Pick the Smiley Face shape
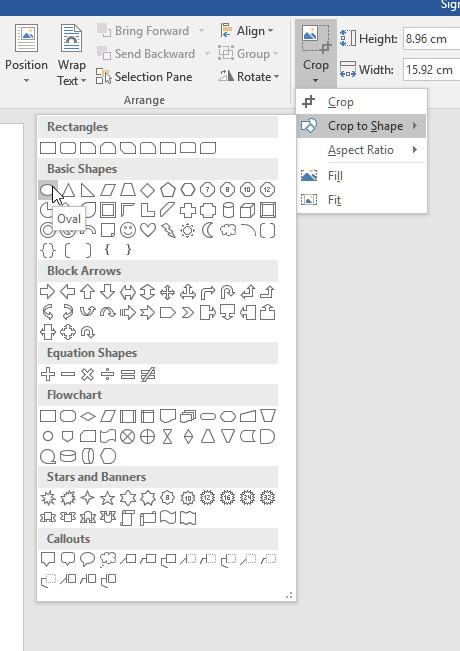 [128, 230]
